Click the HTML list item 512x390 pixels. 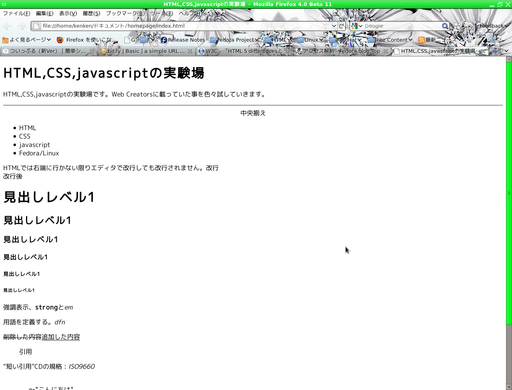pyautogui.click(x=27, y=128)
